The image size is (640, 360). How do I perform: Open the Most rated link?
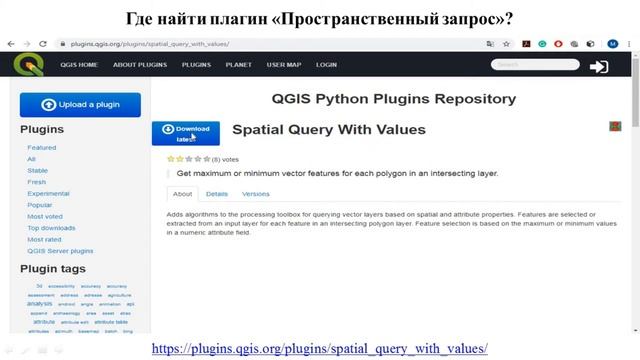tap(44, 239)
